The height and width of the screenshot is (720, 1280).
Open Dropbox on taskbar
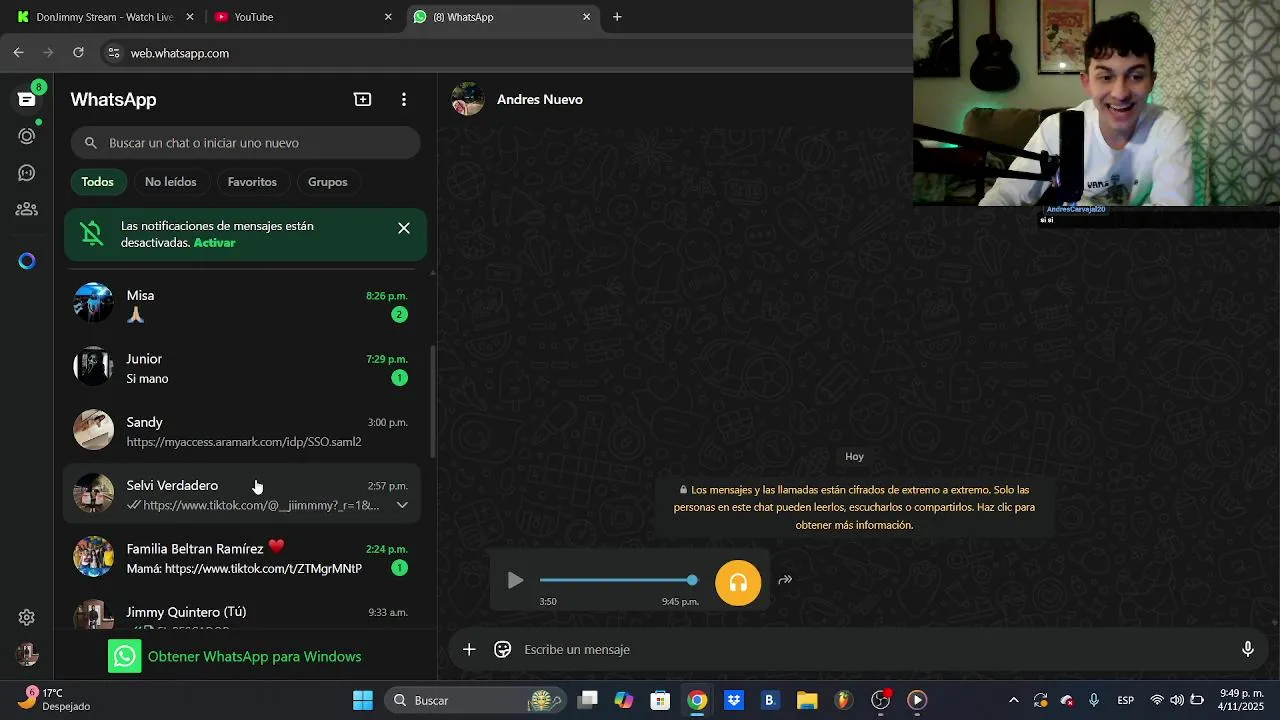pyautogui.click(x=734, y=700)
